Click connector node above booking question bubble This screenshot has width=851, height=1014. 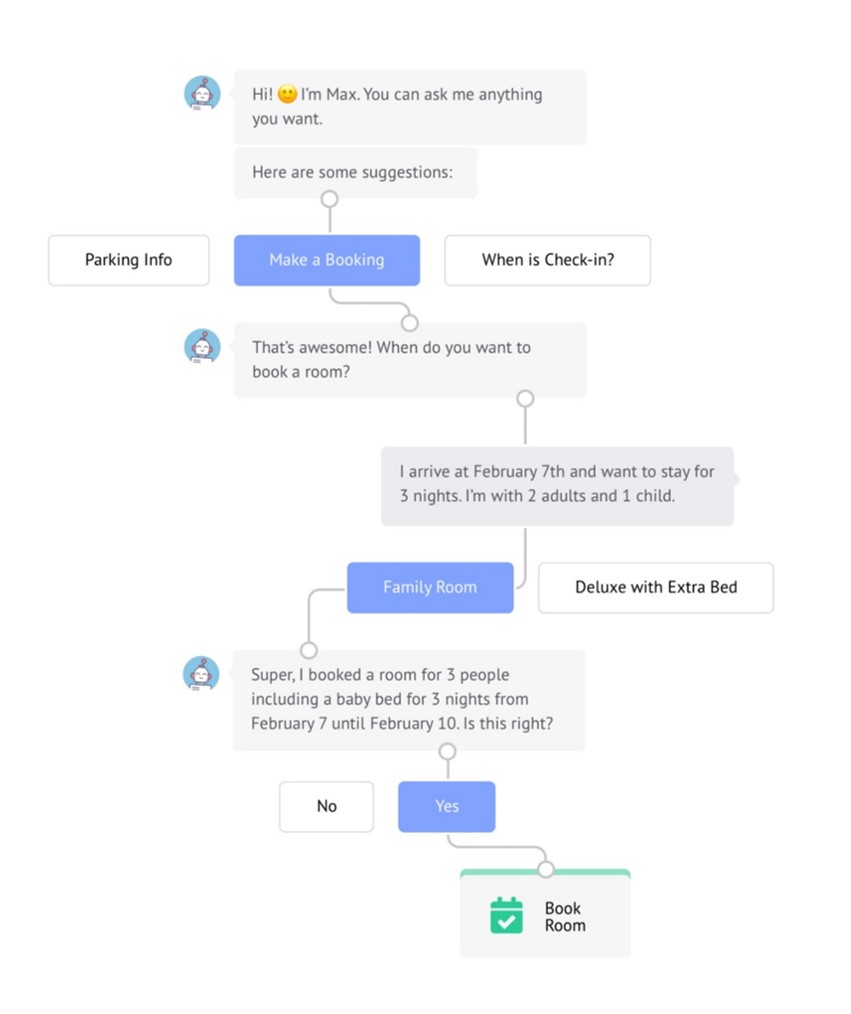[x=409, y=322]
